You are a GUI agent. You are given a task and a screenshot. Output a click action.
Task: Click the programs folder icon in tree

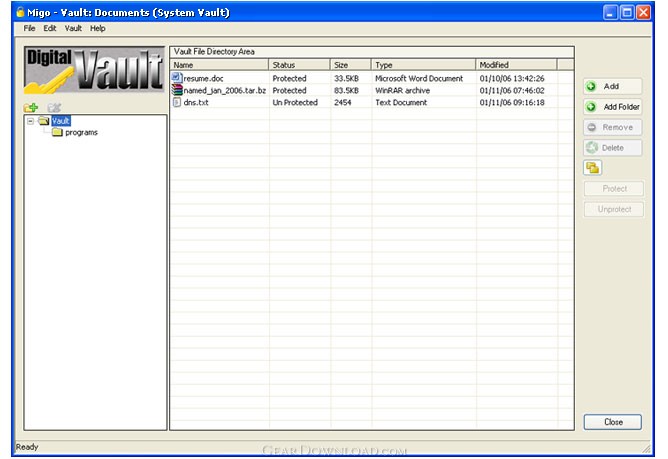[57, 133]
